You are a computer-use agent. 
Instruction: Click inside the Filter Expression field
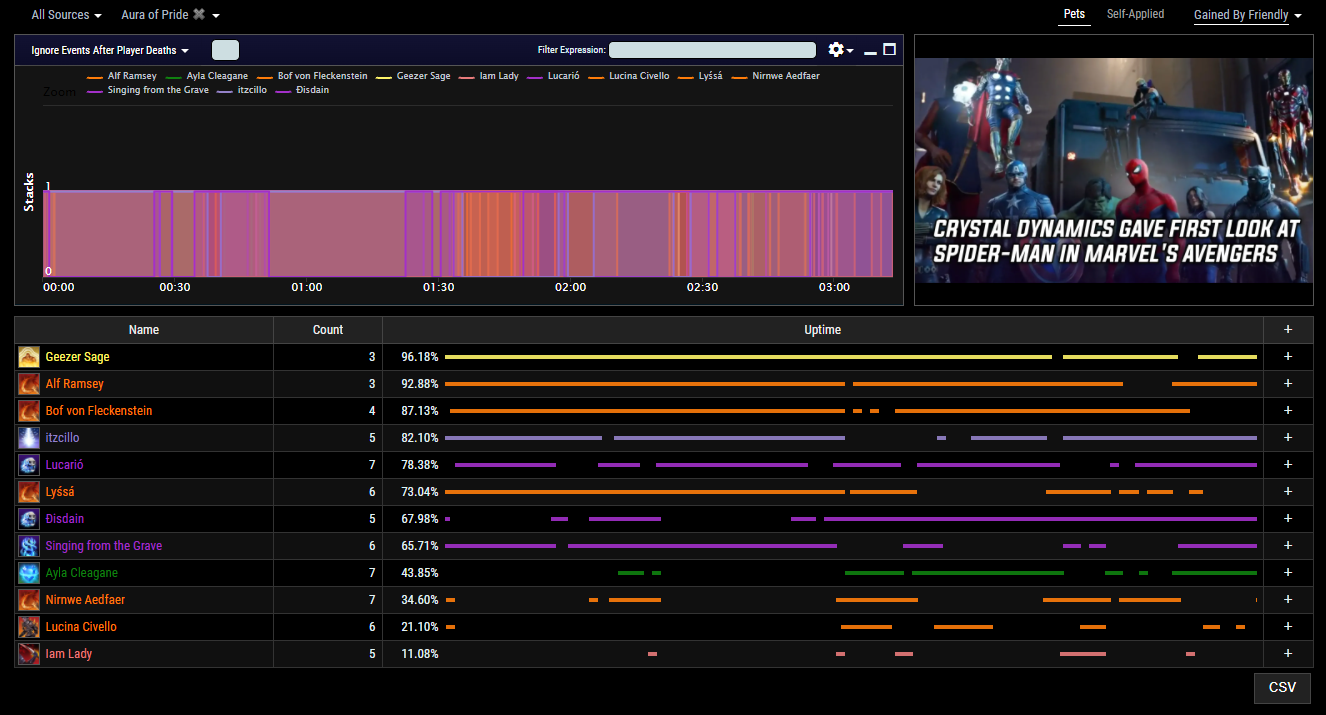tap(713, 50)
